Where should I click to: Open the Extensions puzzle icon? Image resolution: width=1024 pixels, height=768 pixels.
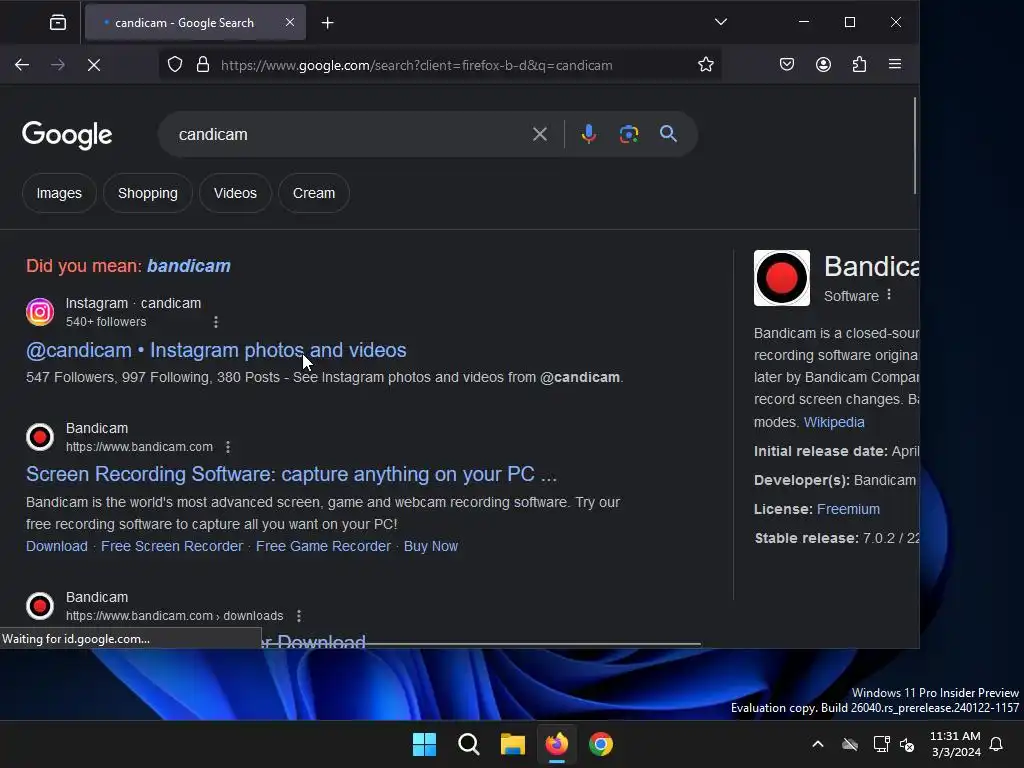click(x=859, y=64)
